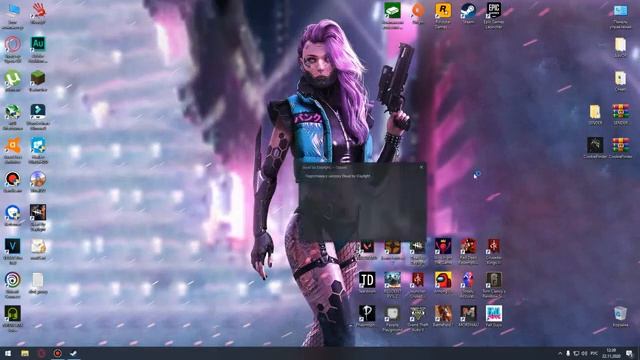Show hidden system tray icons
This screenshot has height=360, width=640.
pos(560,353)
